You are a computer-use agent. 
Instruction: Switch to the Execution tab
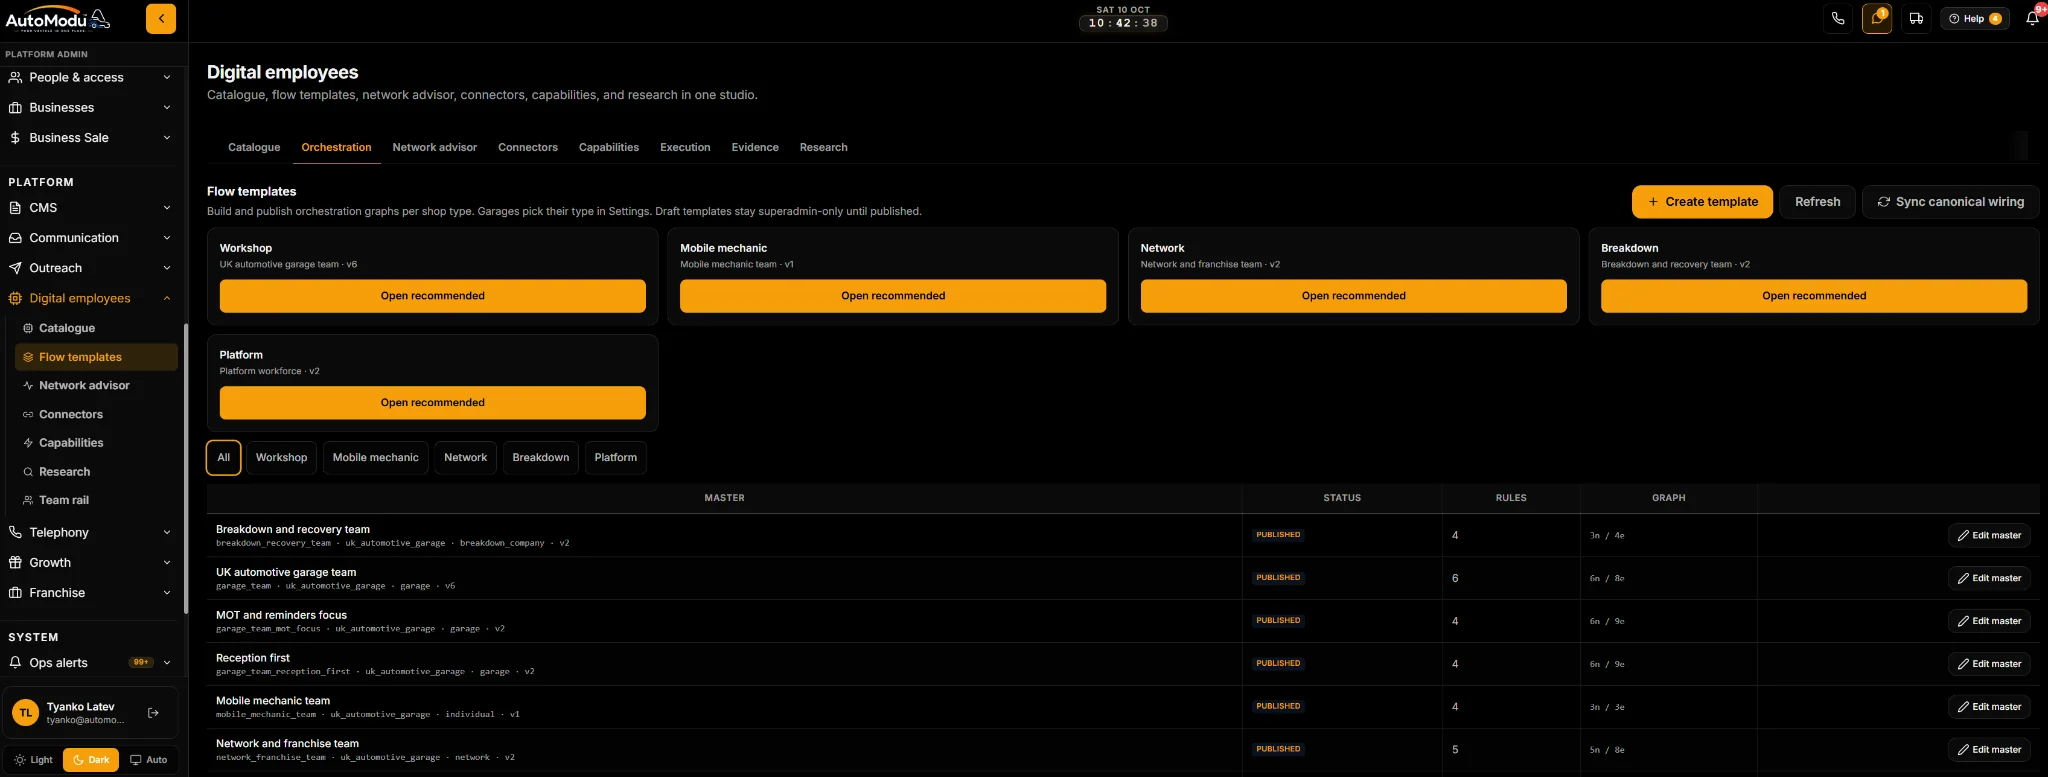click(685, 147)
